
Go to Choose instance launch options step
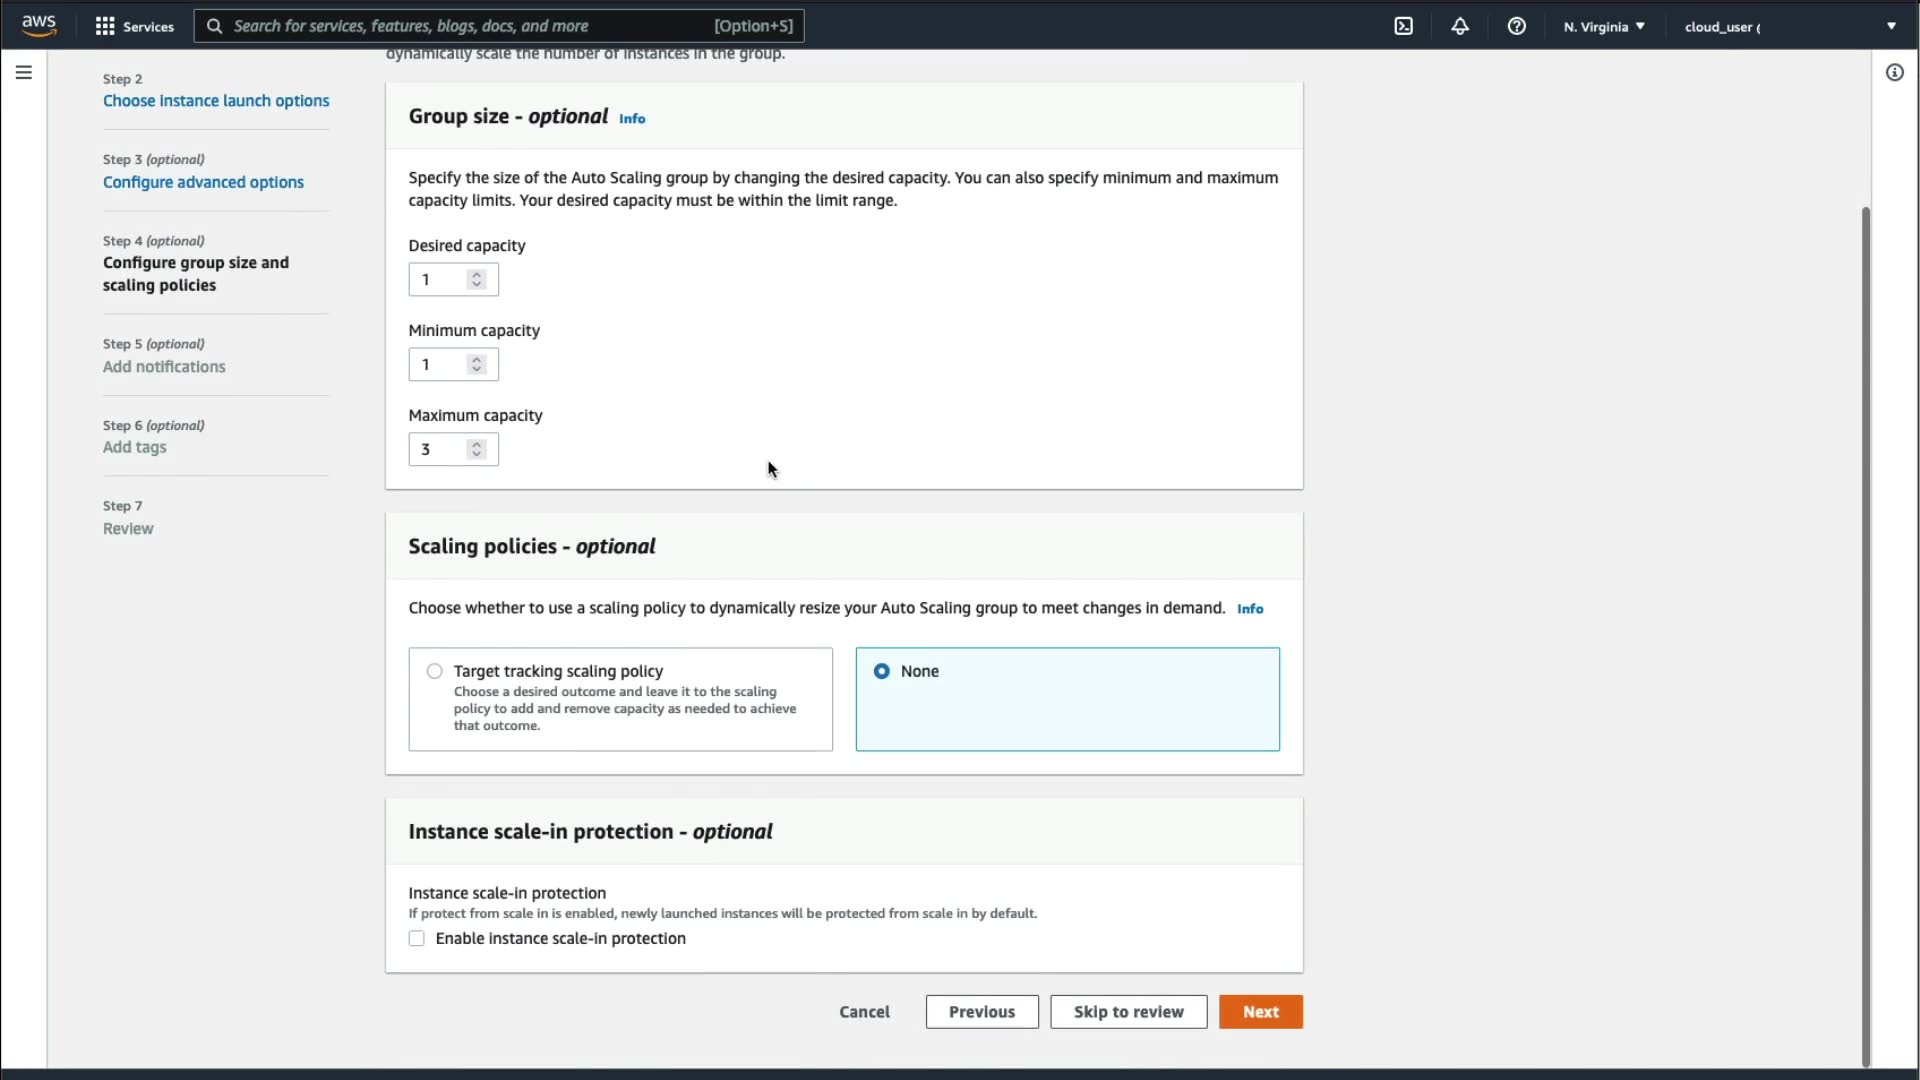click(x=216, y=101)
